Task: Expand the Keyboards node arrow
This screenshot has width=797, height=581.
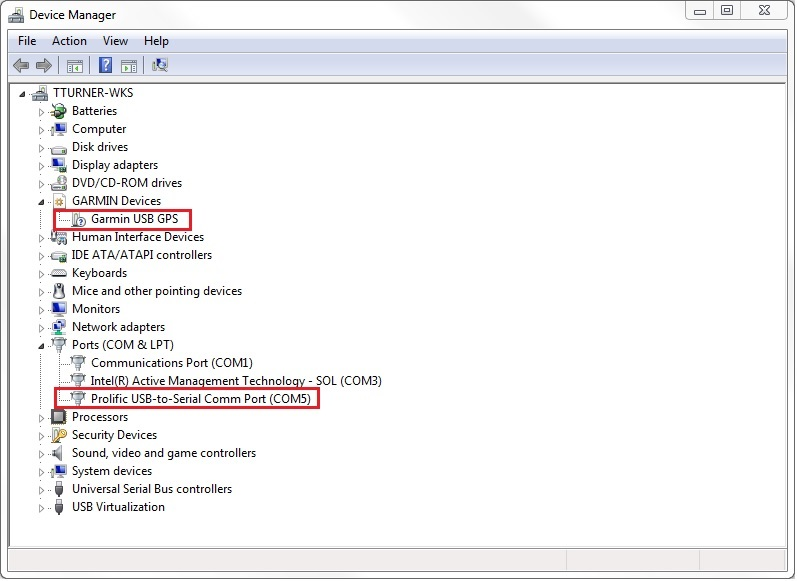Action: click(41, 274)
